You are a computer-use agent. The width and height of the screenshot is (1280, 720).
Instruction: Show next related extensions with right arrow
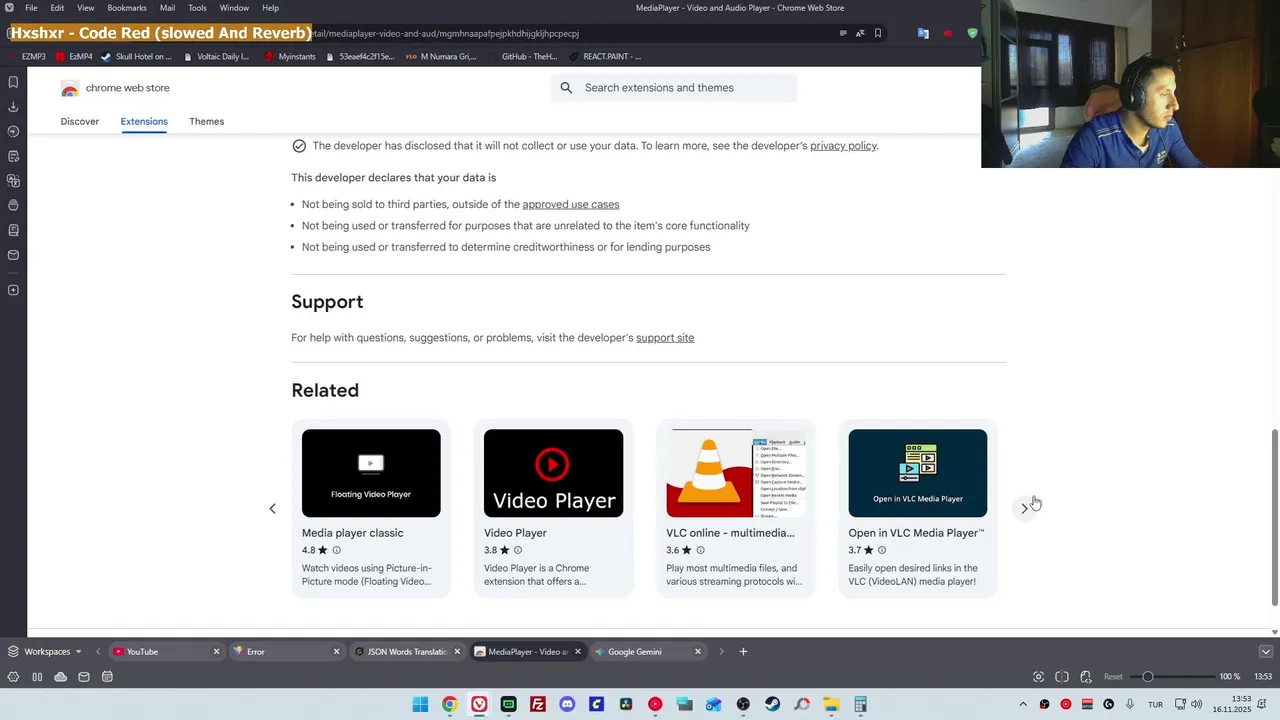[x=1024, y=508]
